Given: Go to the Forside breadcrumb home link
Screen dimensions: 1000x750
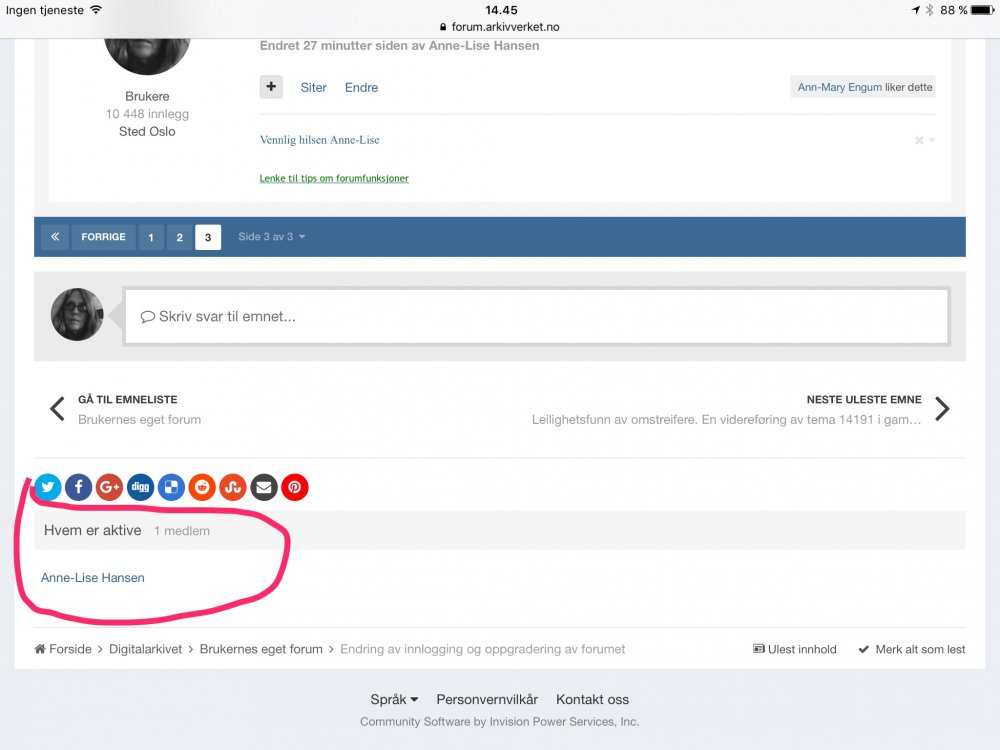Looking at the screenshot, I should point(70,649).
